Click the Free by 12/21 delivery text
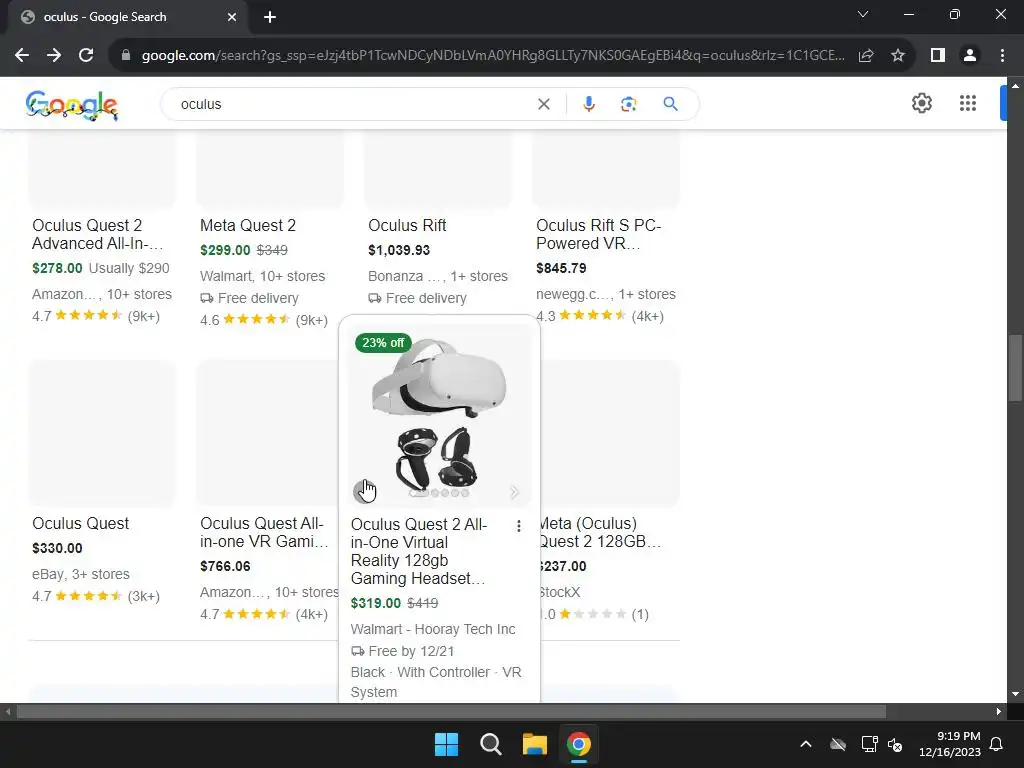The width and height of the screenshot is (1024, 768). click(x=411, y=651)
